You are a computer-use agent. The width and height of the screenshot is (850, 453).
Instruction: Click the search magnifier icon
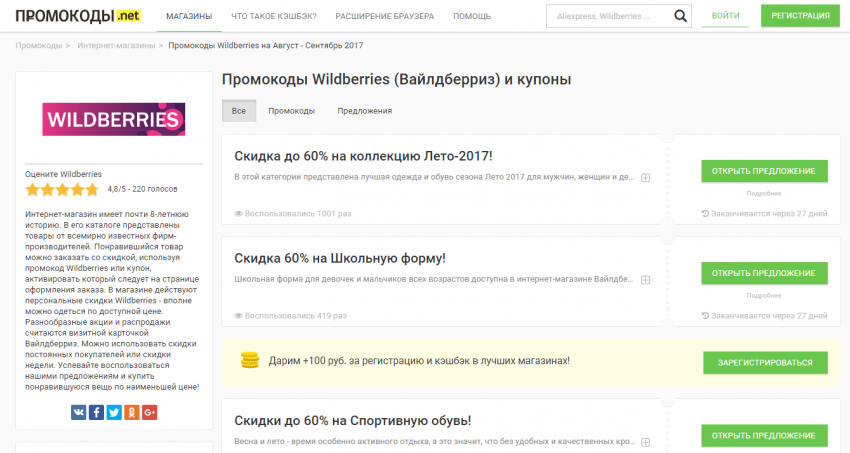680,16
